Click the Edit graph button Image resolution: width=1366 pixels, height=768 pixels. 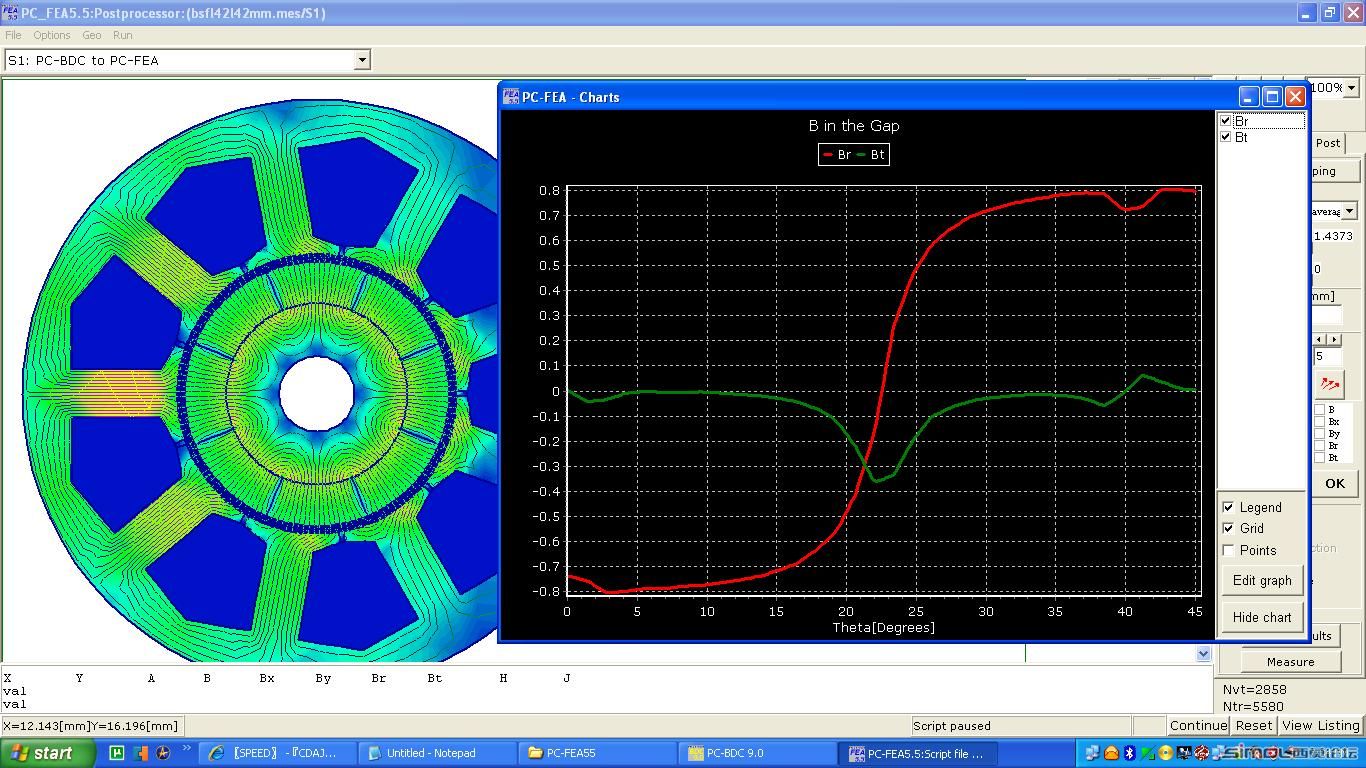coord(1262,580)
